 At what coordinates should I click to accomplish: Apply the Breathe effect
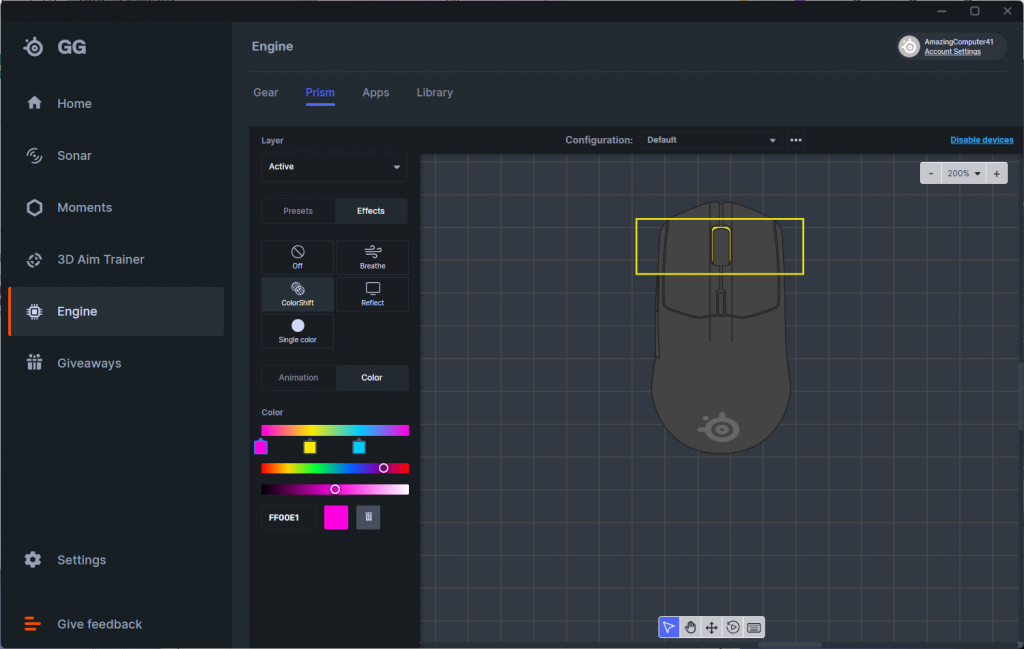click(372, 257)
